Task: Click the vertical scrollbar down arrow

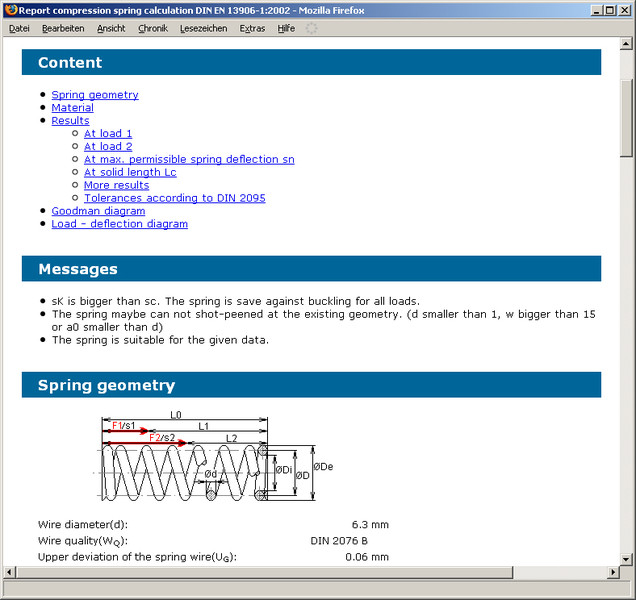Action: (x=626, y=561)
